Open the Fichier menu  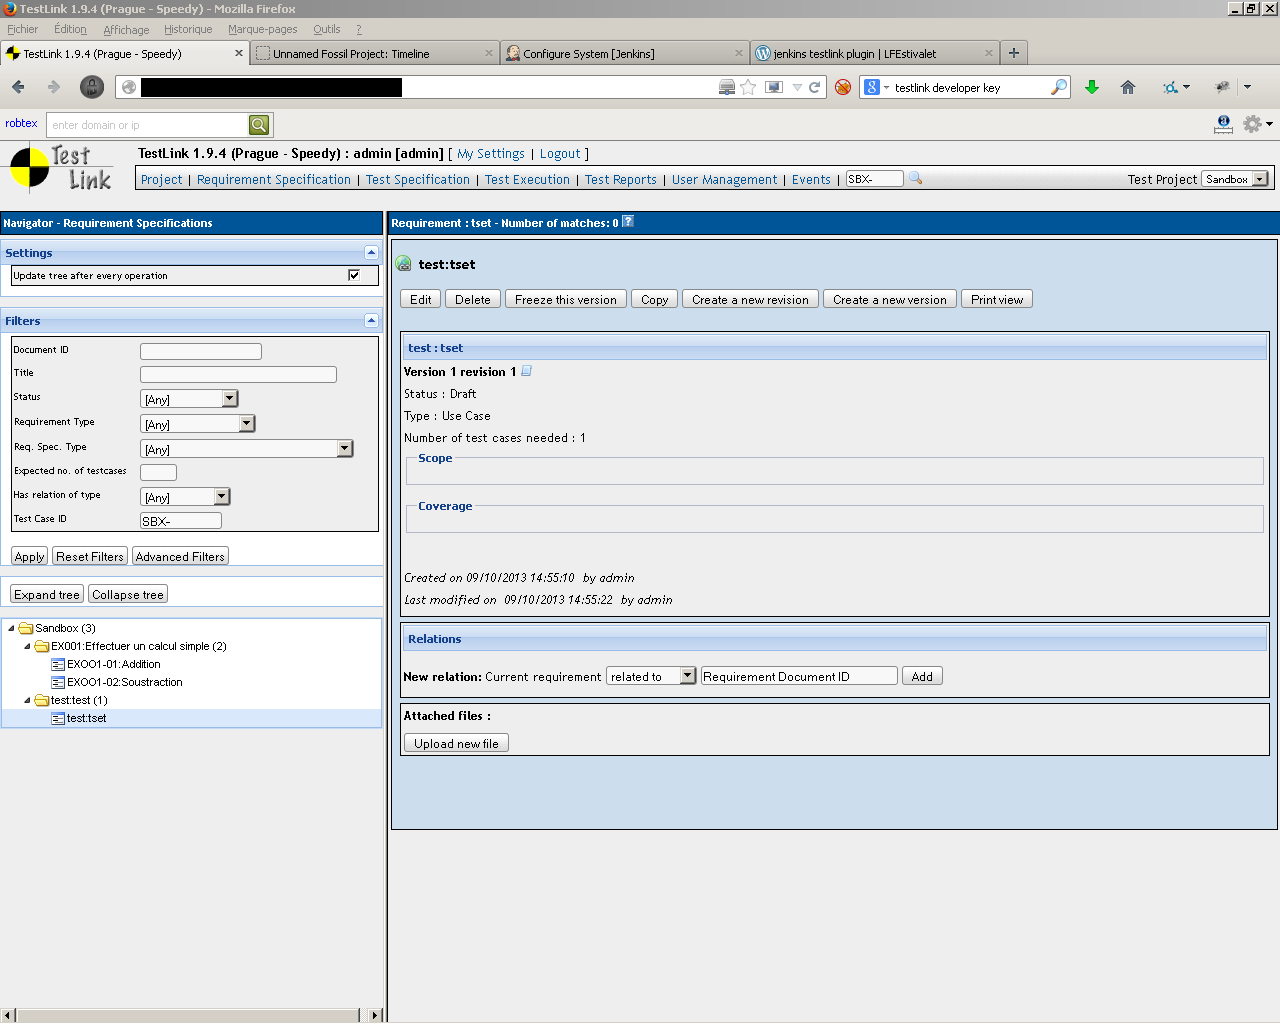pos(22,29)
